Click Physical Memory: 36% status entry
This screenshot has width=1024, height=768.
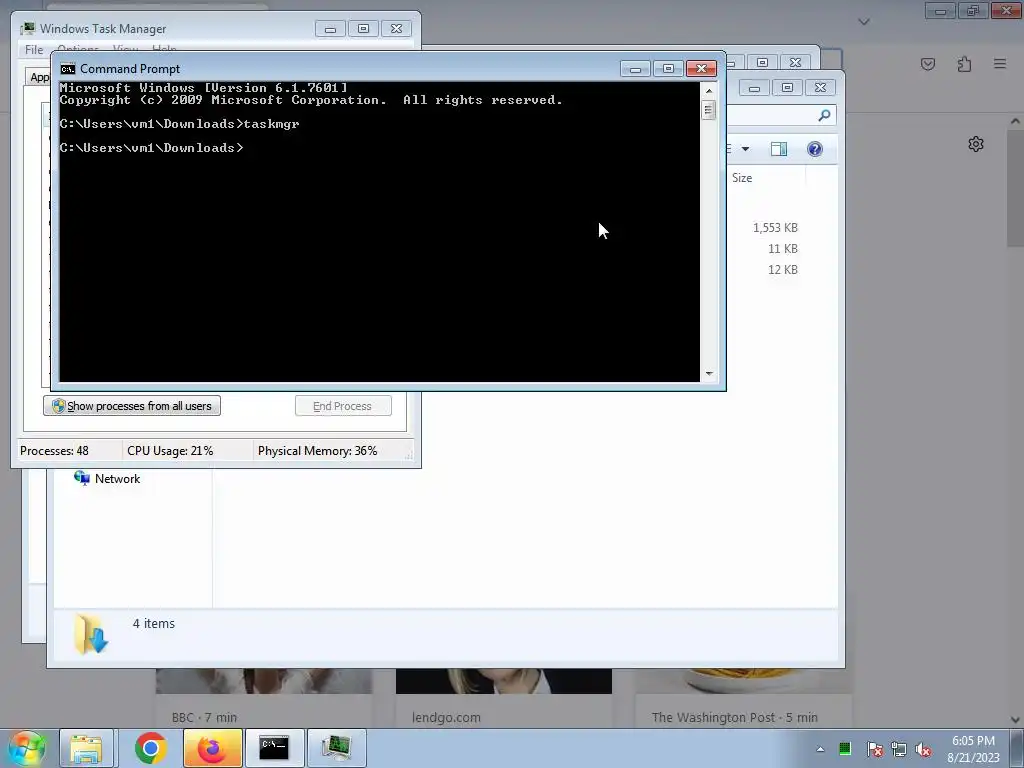tap(317, 451)
